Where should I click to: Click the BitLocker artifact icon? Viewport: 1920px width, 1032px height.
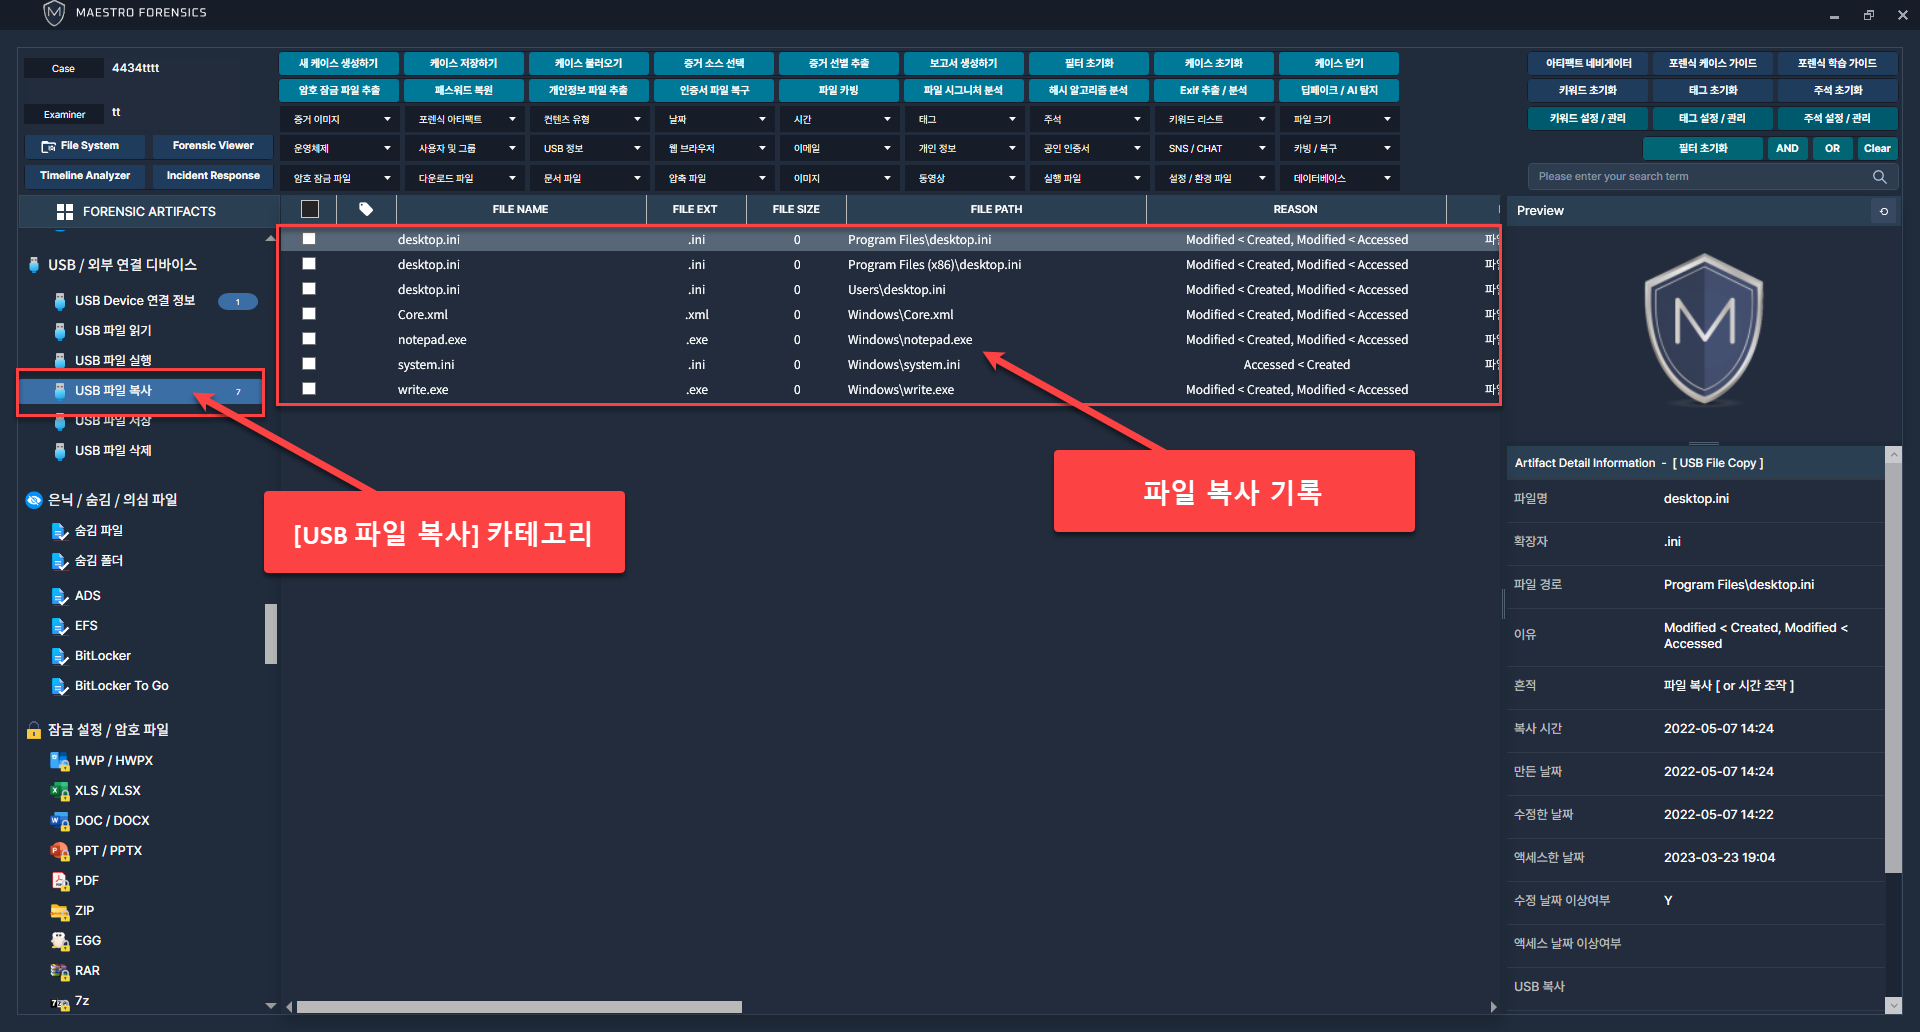click(60, 656)
